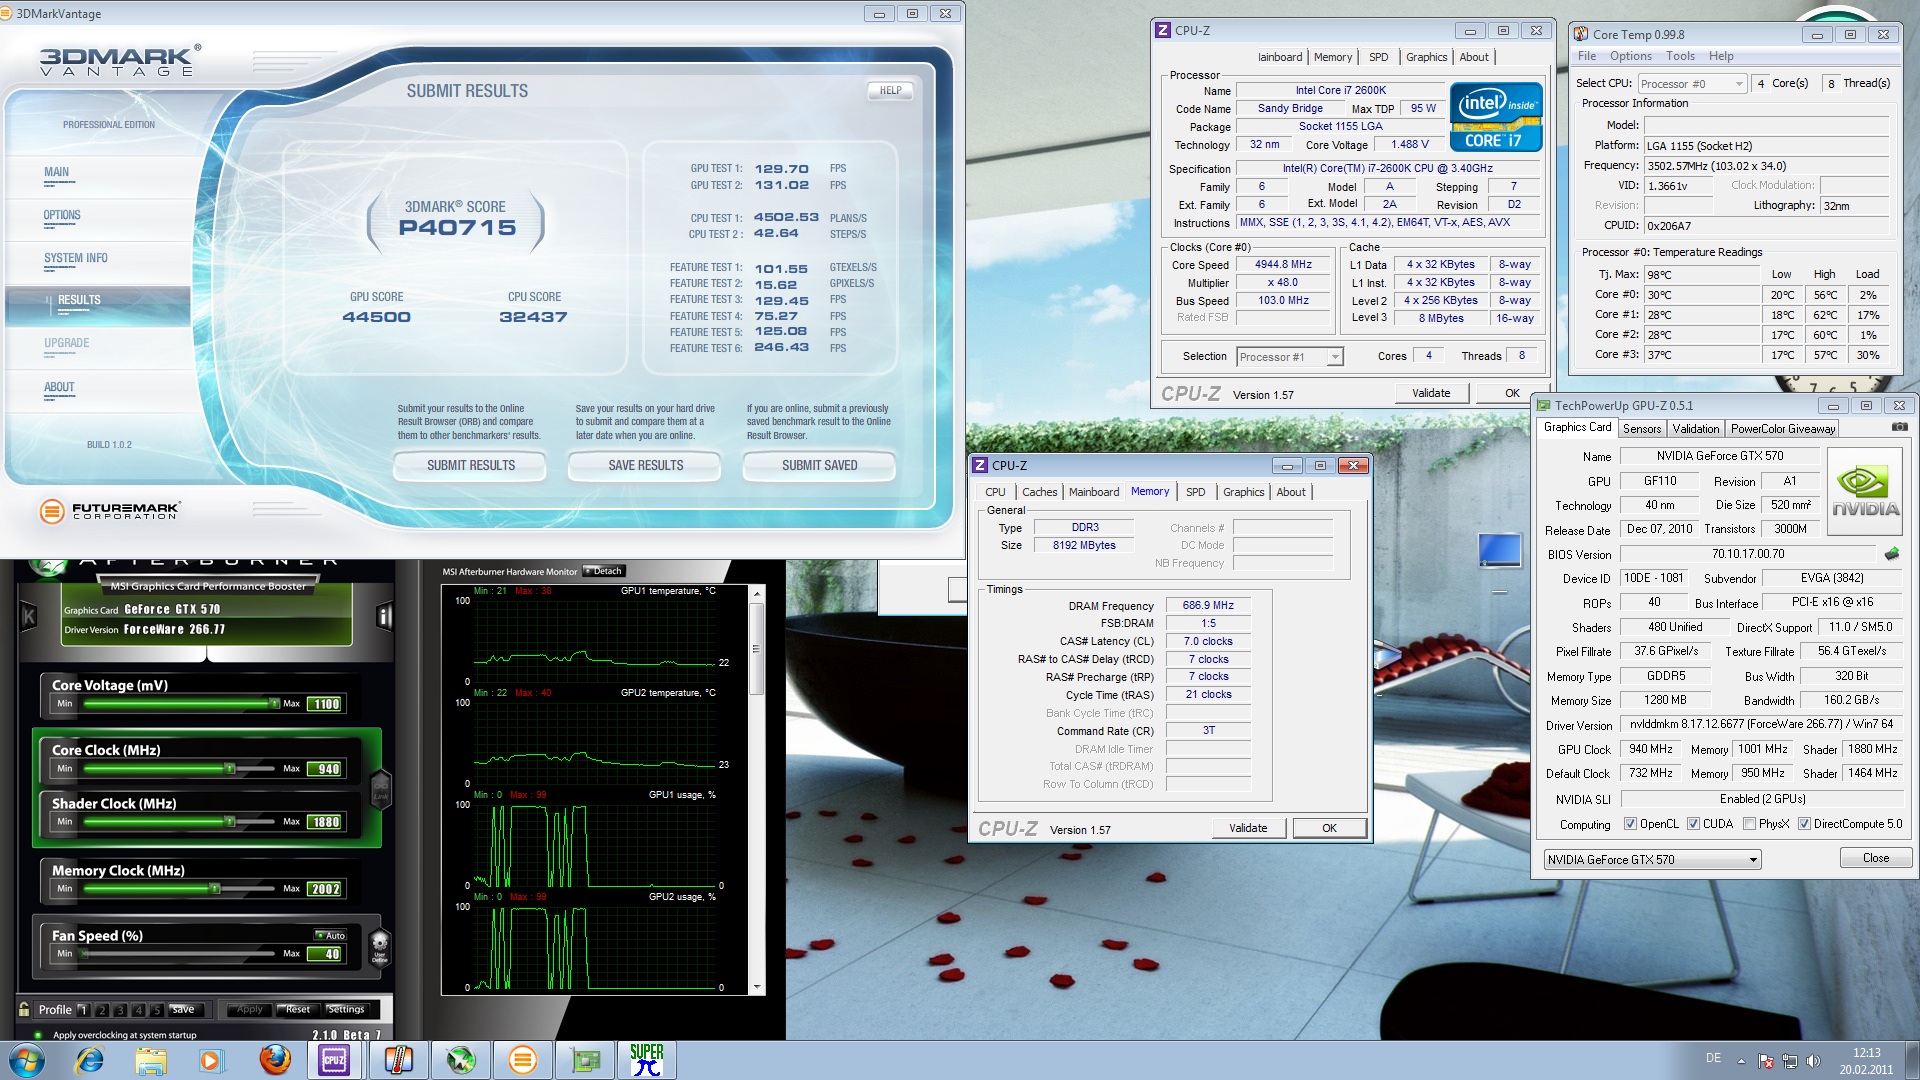Click the Afterburner info 'i' side button
Screen dimensions: 1920x1080
point(384,617)
